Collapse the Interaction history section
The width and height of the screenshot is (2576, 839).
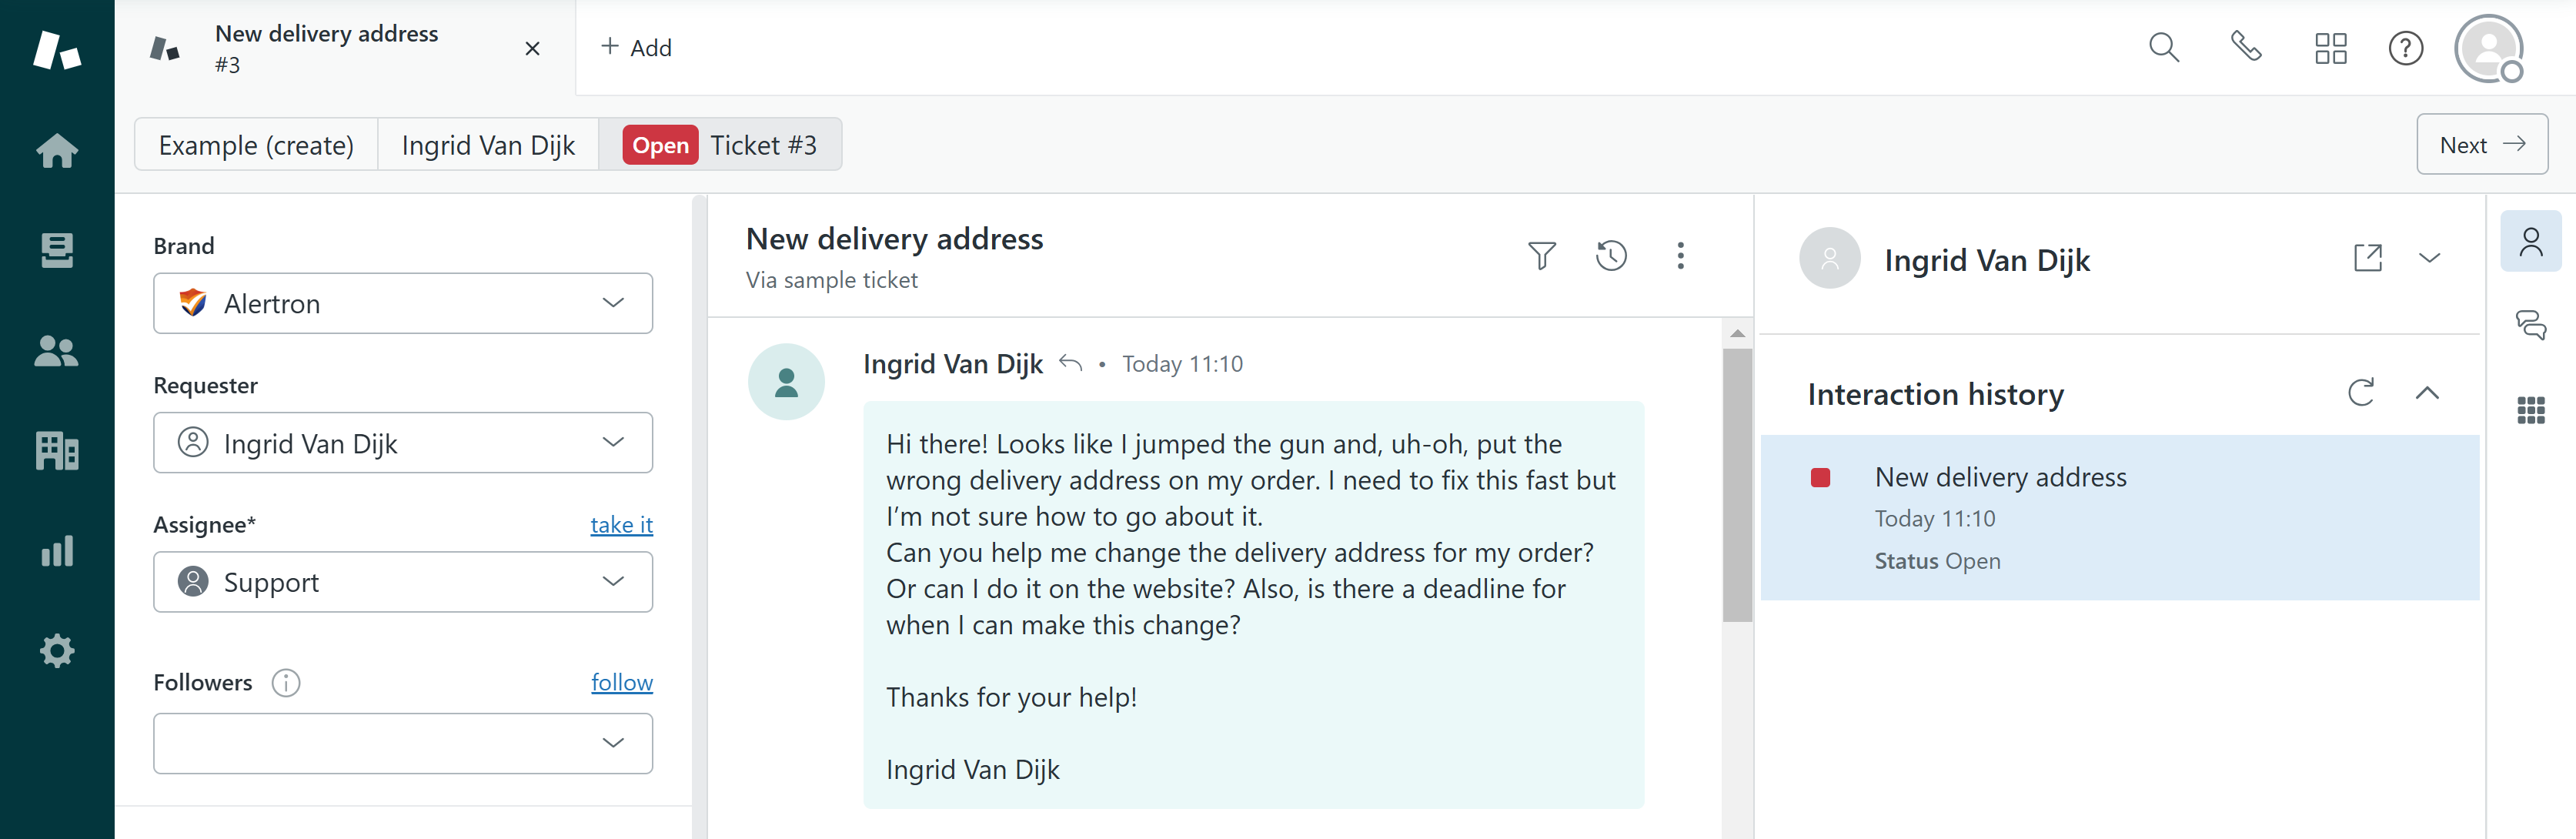2428,393
